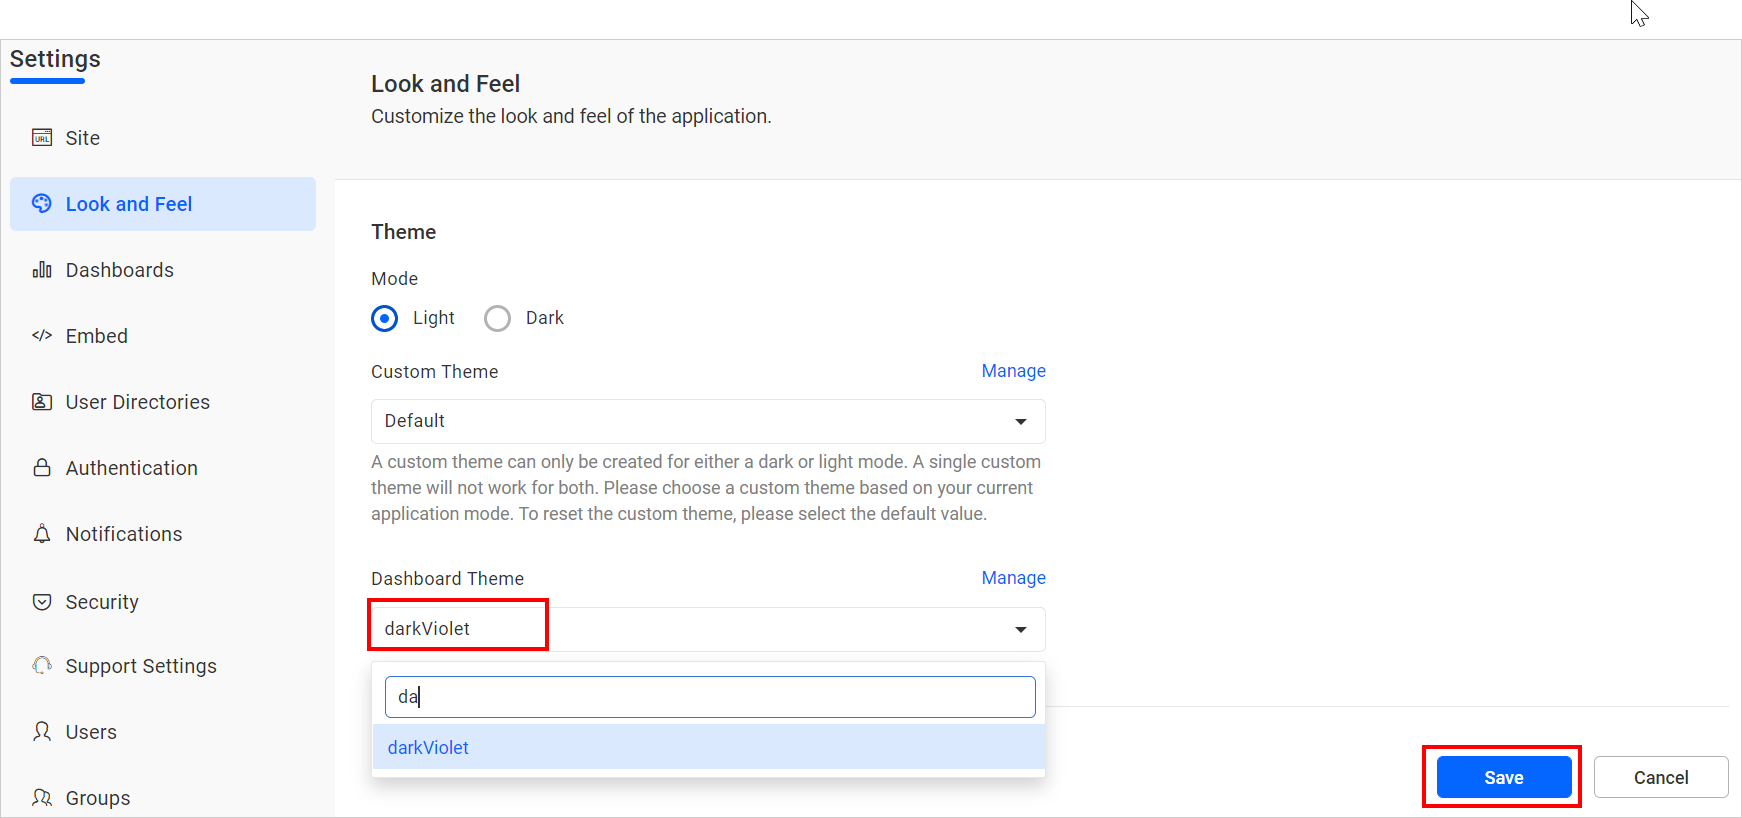The image size is (1742, 818).
Task: Click the Cancel button
Action: pyautogui.click(x=1660, y=777)
